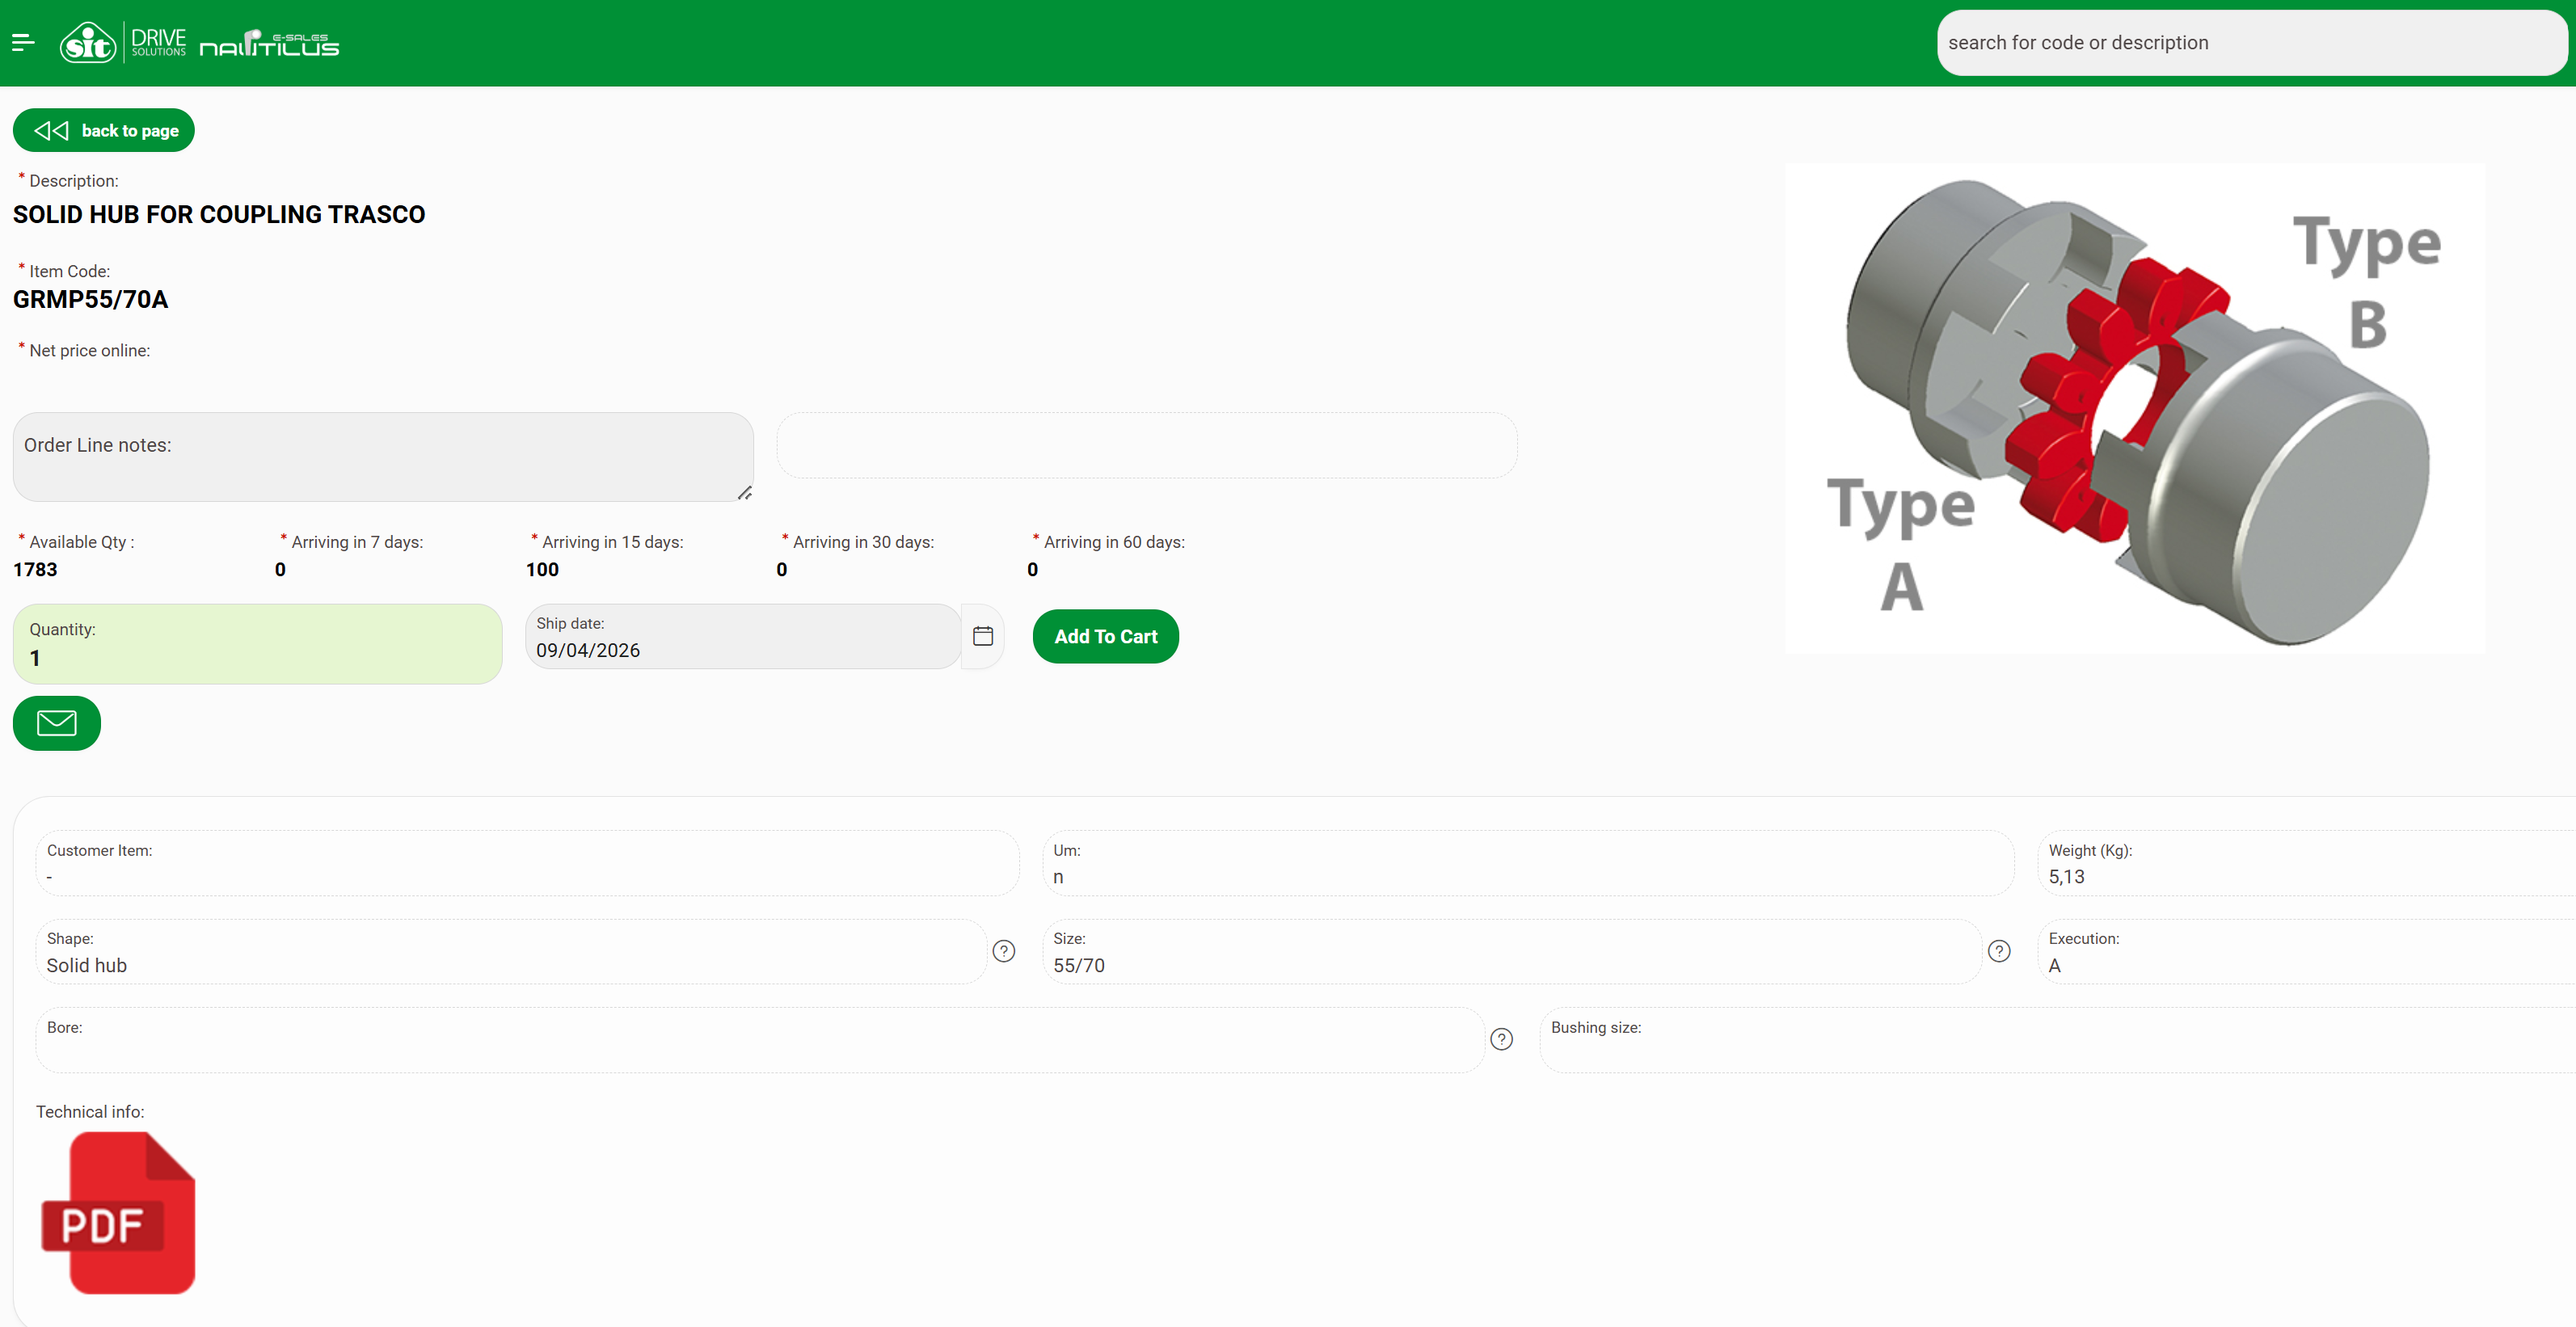Click help icon next to Shape field
Viewport: 2576px width, 1327px height.
[x=1003, y=951]
